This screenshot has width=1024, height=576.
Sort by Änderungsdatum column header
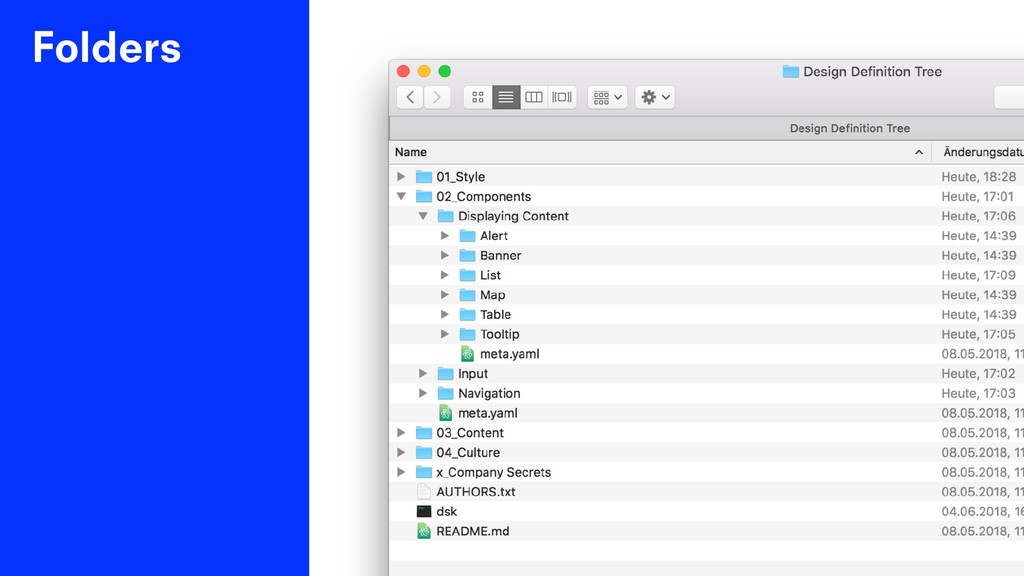tap(983, 152)
